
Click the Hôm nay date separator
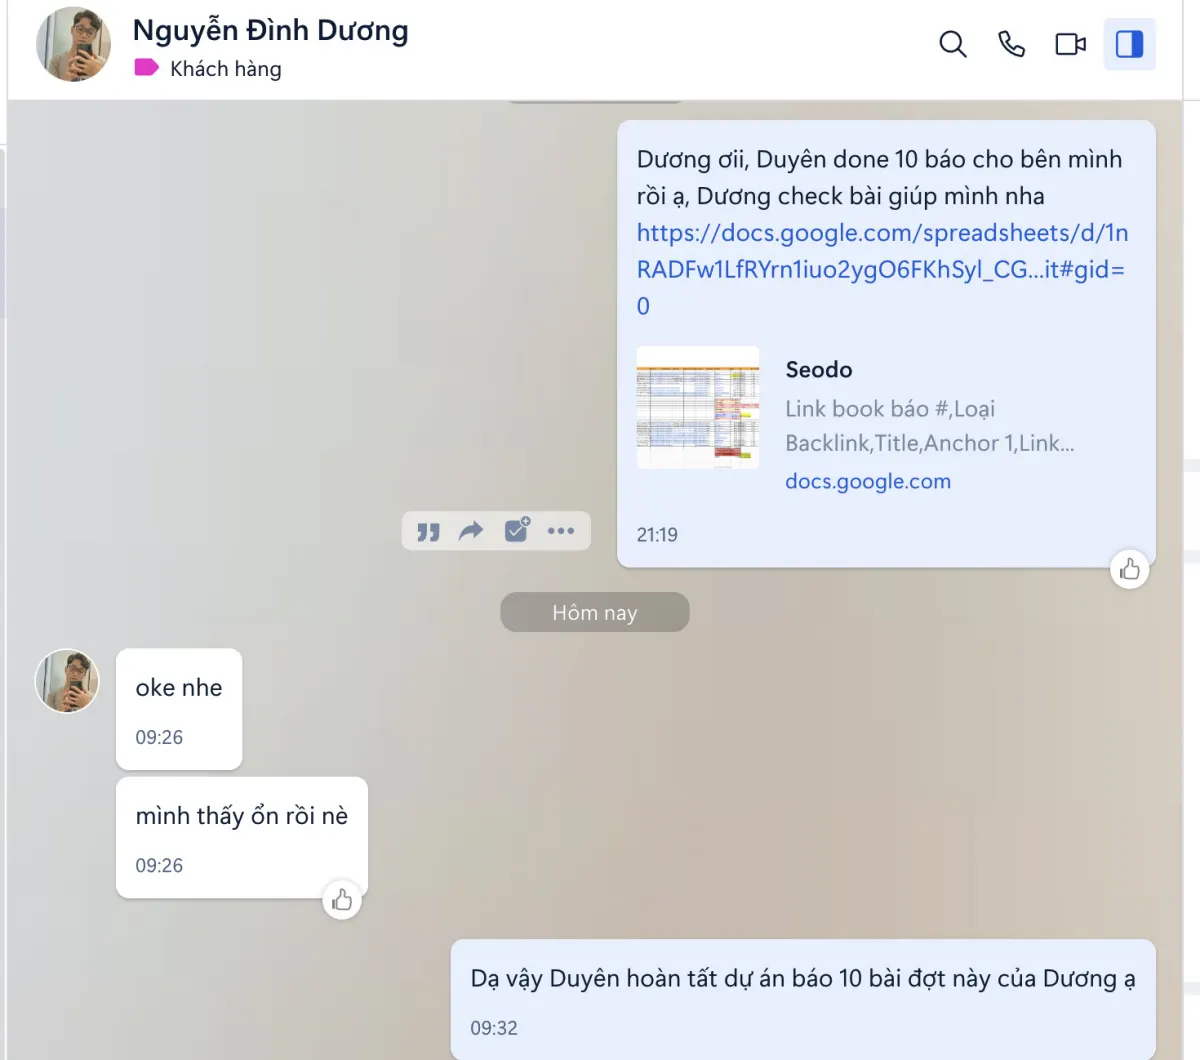click(x=595, y=612)
